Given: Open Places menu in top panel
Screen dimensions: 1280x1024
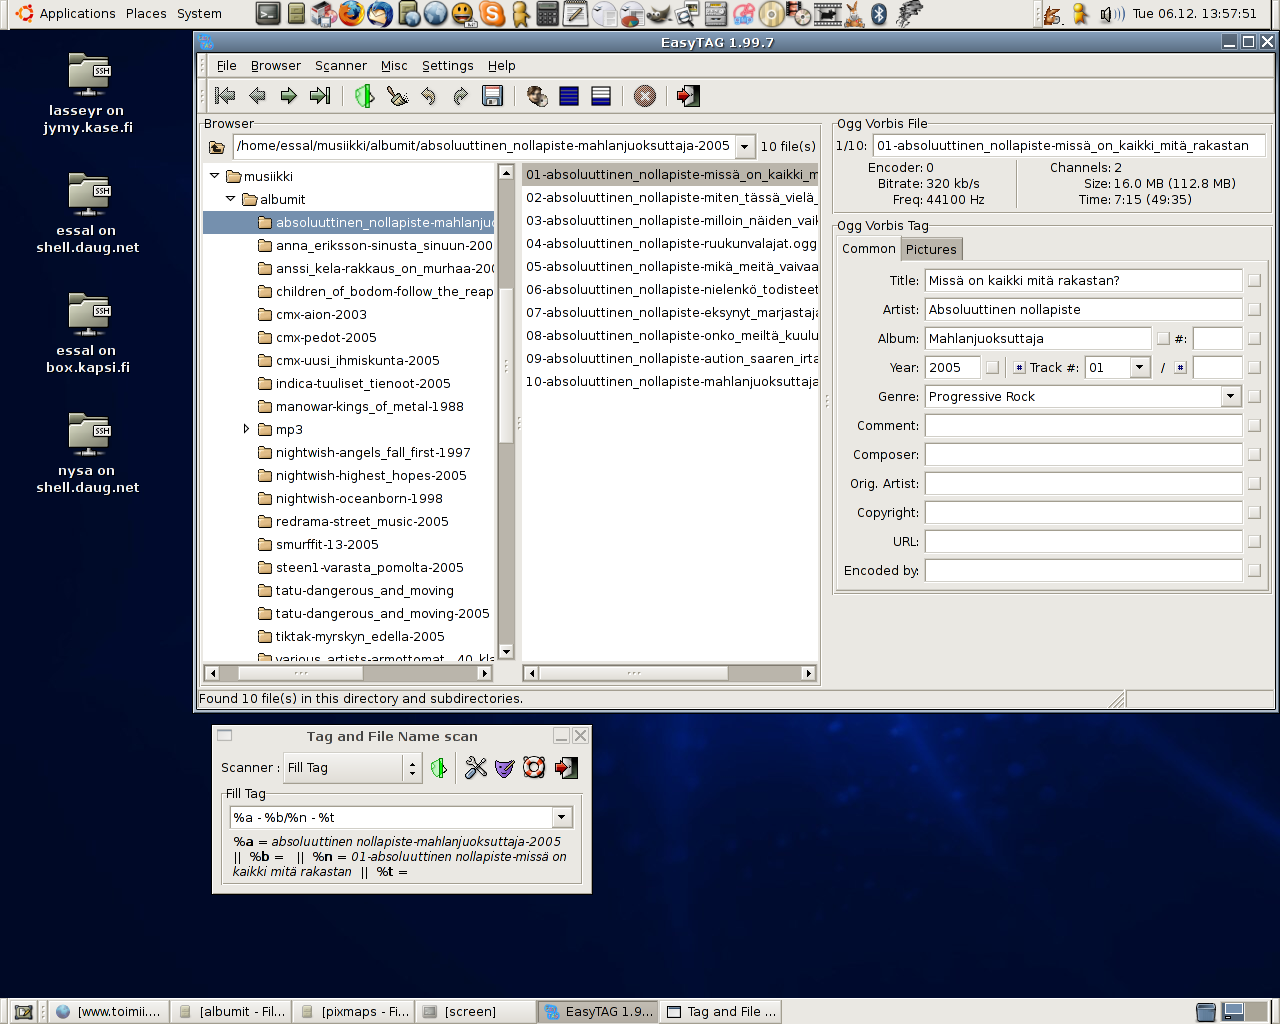Looking at the screenshot, I should [x=146, y=13].
